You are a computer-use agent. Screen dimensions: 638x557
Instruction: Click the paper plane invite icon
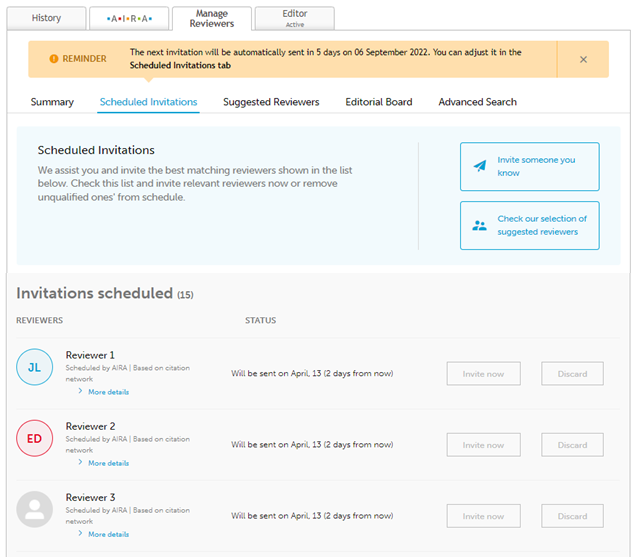pyautogui.click(x=480, y=167)
